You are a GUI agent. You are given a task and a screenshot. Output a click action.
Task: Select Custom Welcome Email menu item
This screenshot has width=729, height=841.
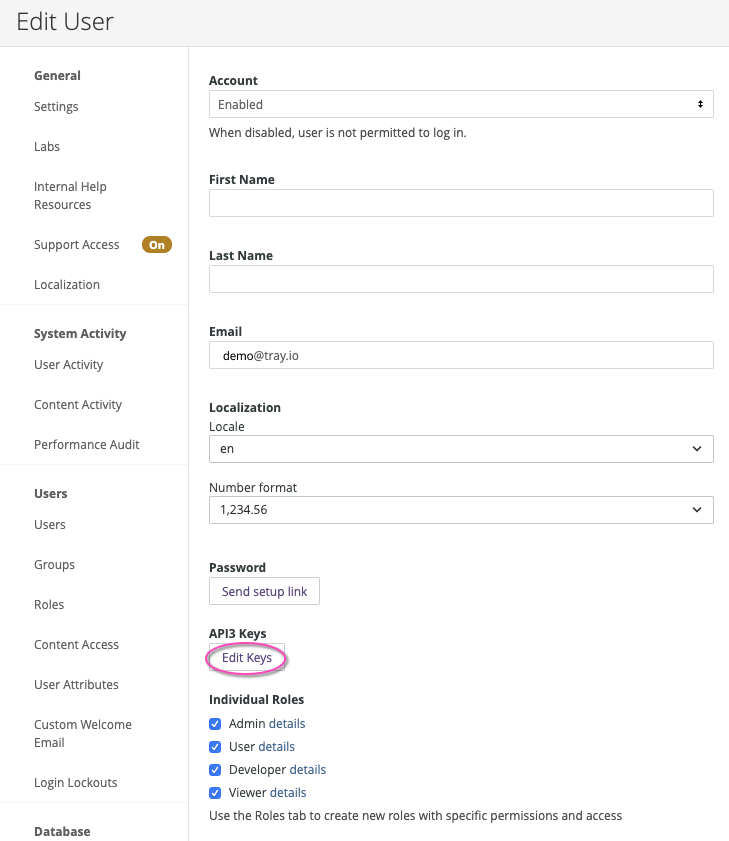[82, 733]
